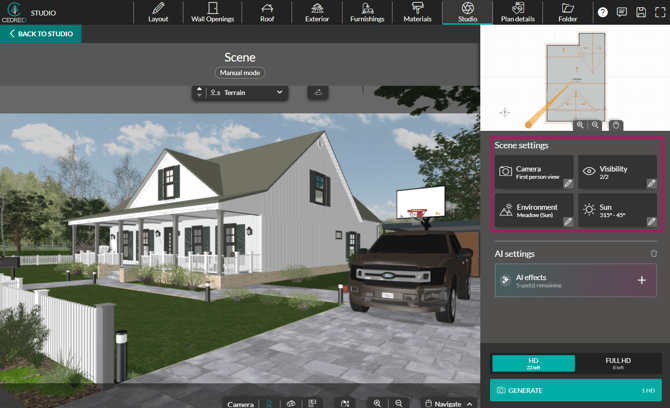
Task: Switch to the Roof tab
Action: (x=267, y=12)
